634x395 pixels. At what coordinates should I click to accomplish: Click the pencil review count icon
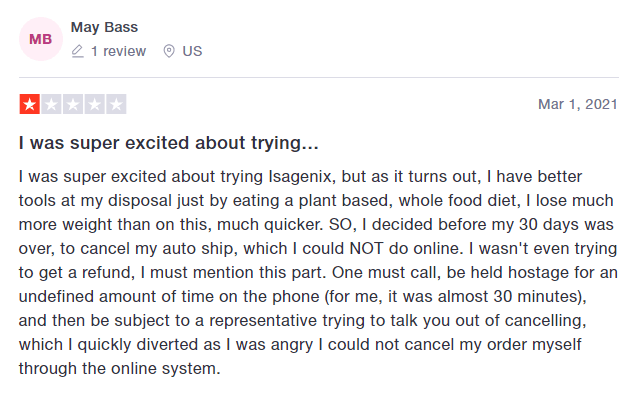pyautogui.click(x=78, y=51)
